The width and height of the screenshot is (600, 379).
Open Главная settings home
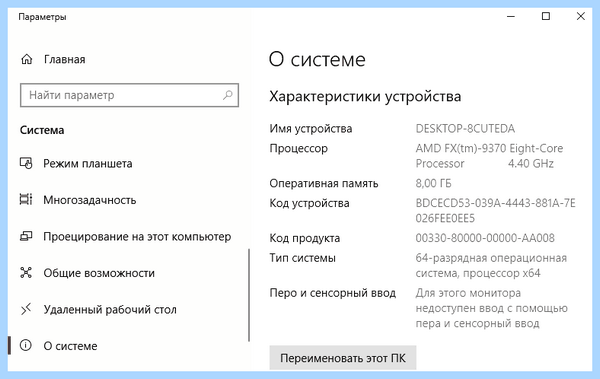[x=64, y=59]
